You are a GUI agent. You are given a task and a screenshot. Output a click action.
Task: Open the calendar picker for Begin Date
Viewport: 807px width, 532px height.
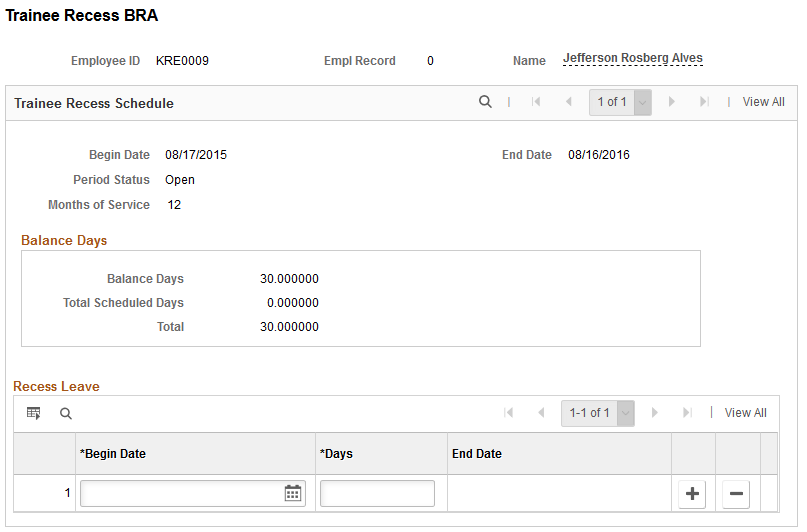pos(293,493)
